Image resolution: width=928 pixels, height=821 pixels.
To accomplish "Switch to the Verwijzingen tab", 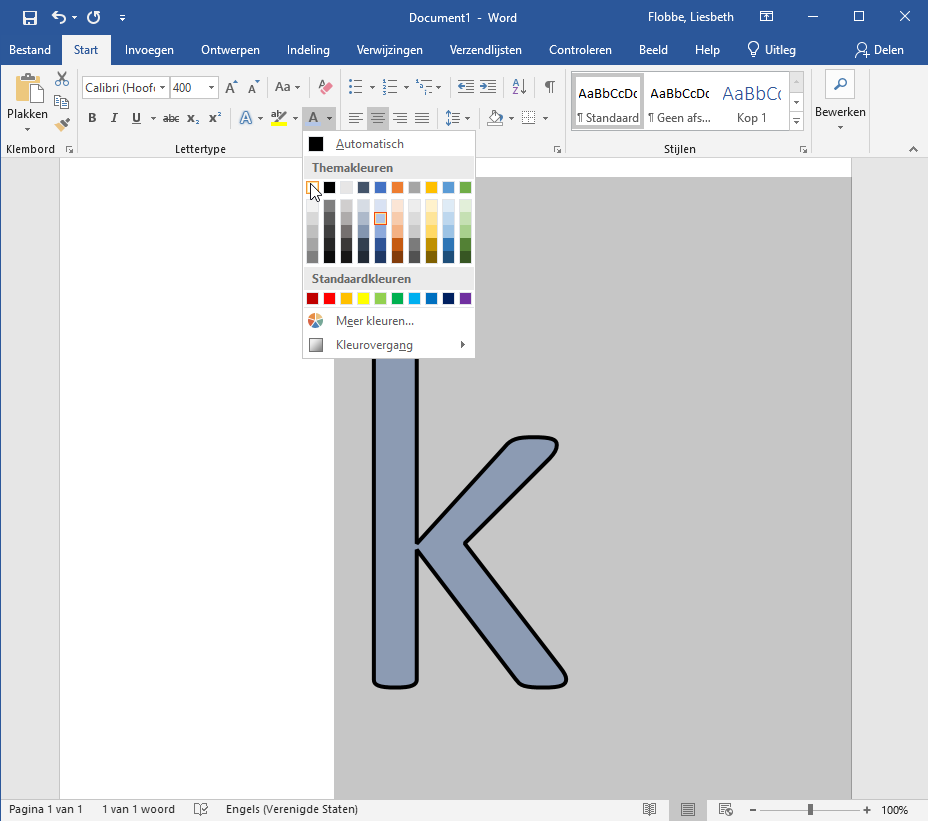I will pyautogui.click(x=389, y=50).
